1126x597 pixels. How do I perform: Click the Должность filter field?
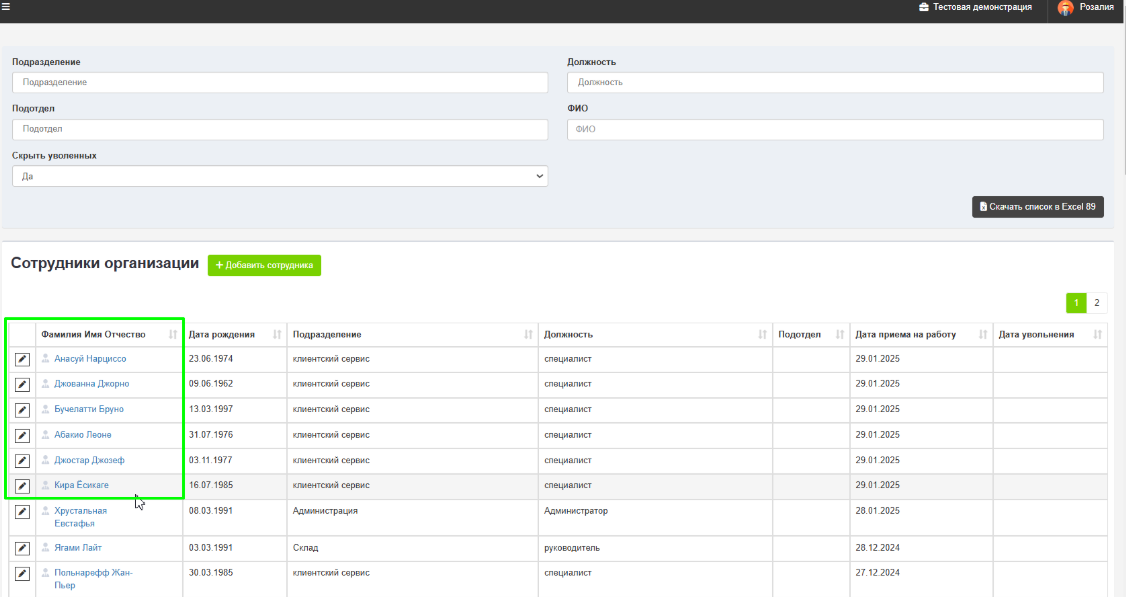pos(835,82)
